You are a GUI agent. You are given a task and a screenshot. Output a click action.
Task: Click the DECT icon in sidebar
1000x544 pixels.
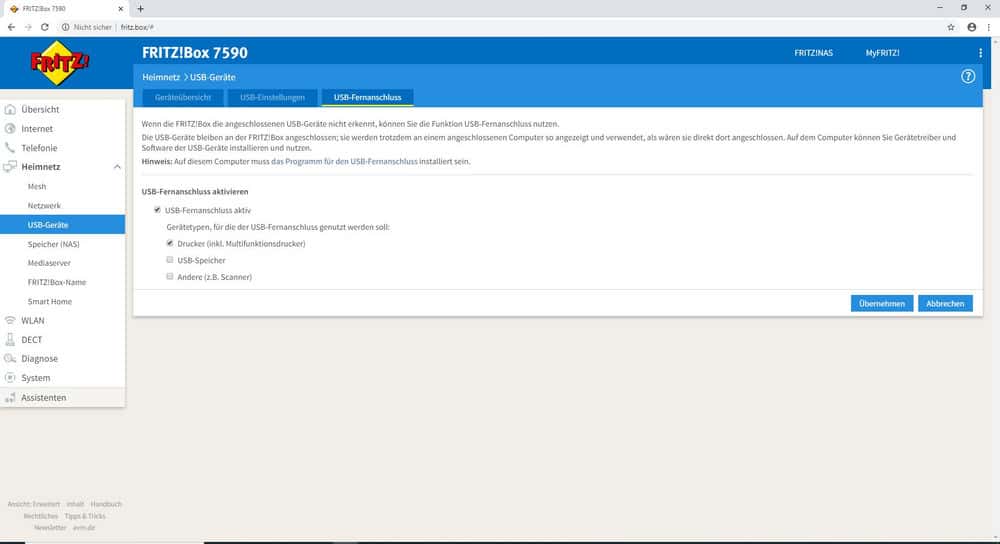11,340
